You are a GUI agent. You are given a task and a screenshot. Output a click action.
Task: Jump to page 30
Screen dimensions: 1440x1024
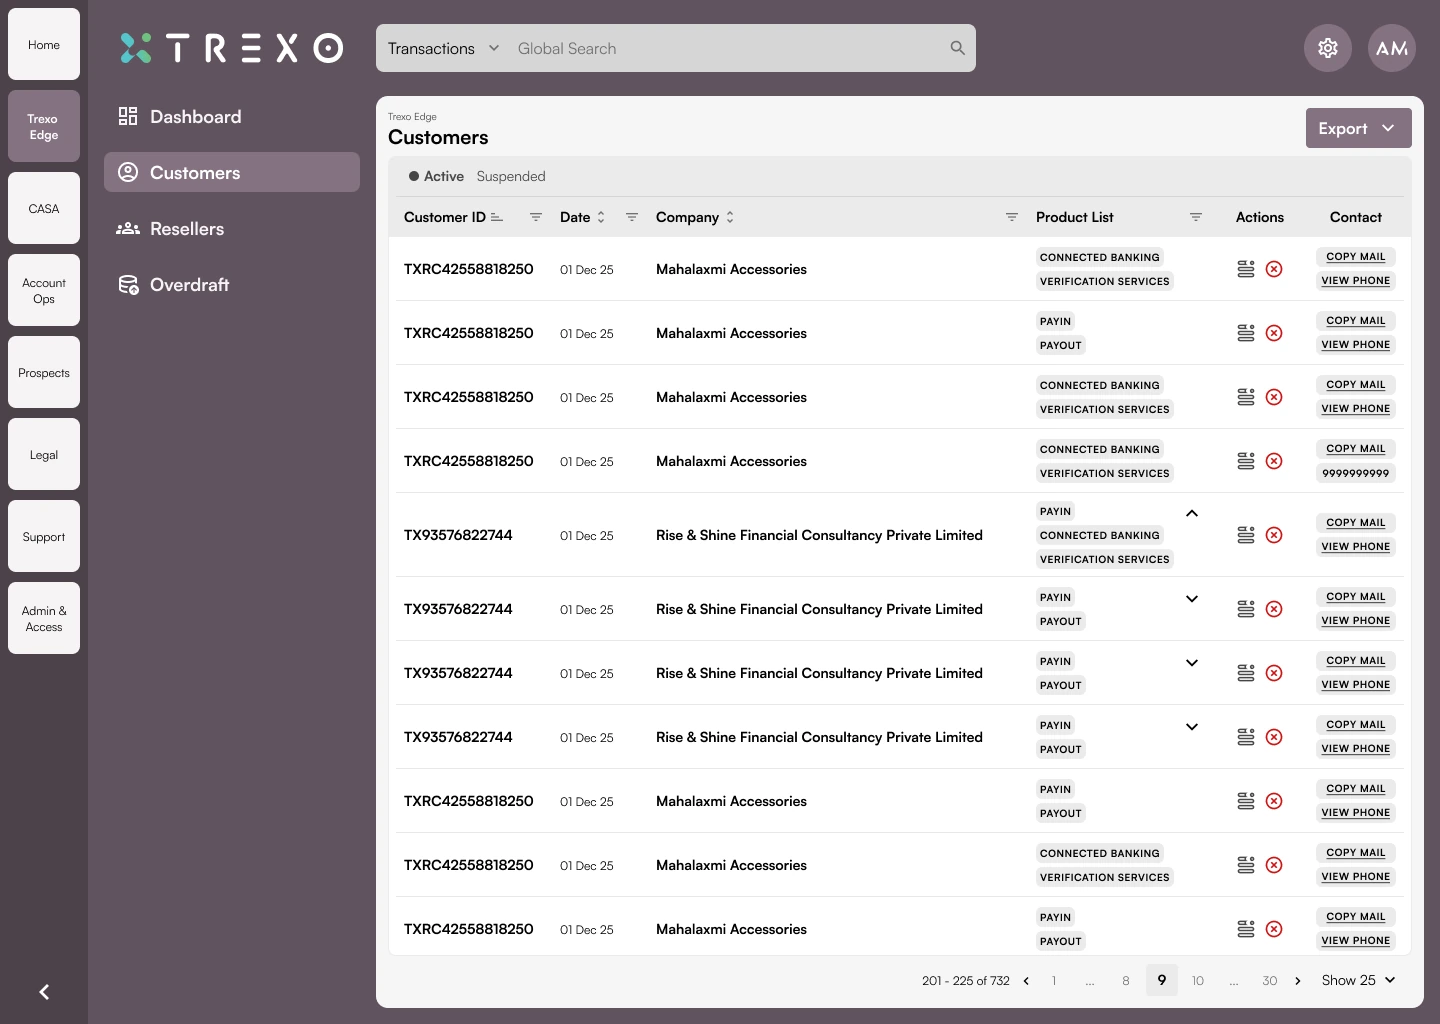tap(1270, 981)
